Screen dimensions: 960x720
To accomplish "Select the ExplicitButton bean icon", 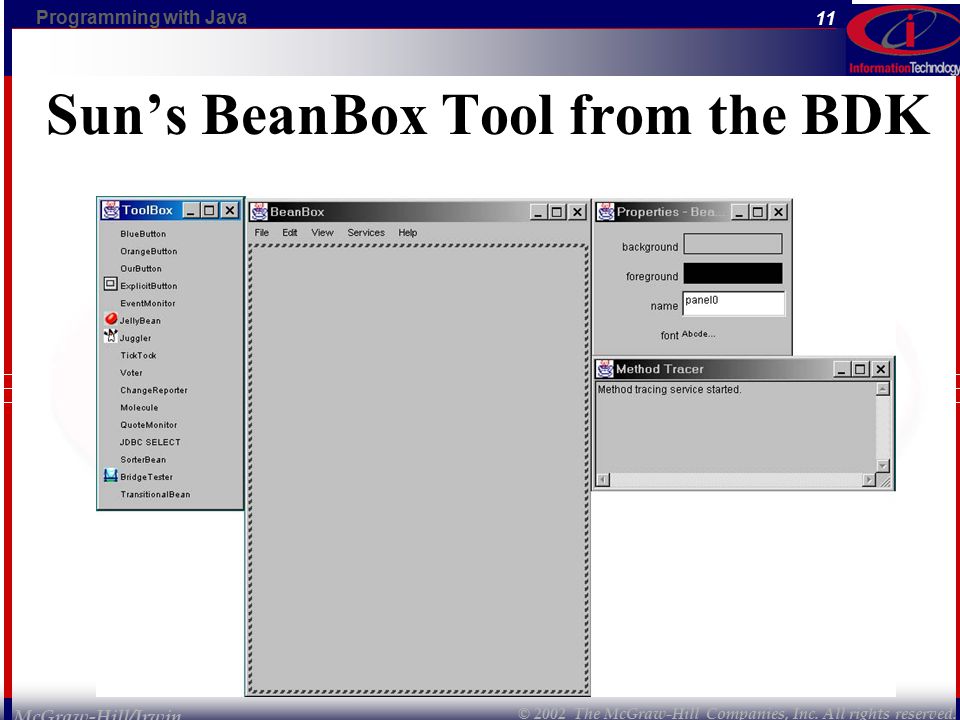I will point(110,284).
